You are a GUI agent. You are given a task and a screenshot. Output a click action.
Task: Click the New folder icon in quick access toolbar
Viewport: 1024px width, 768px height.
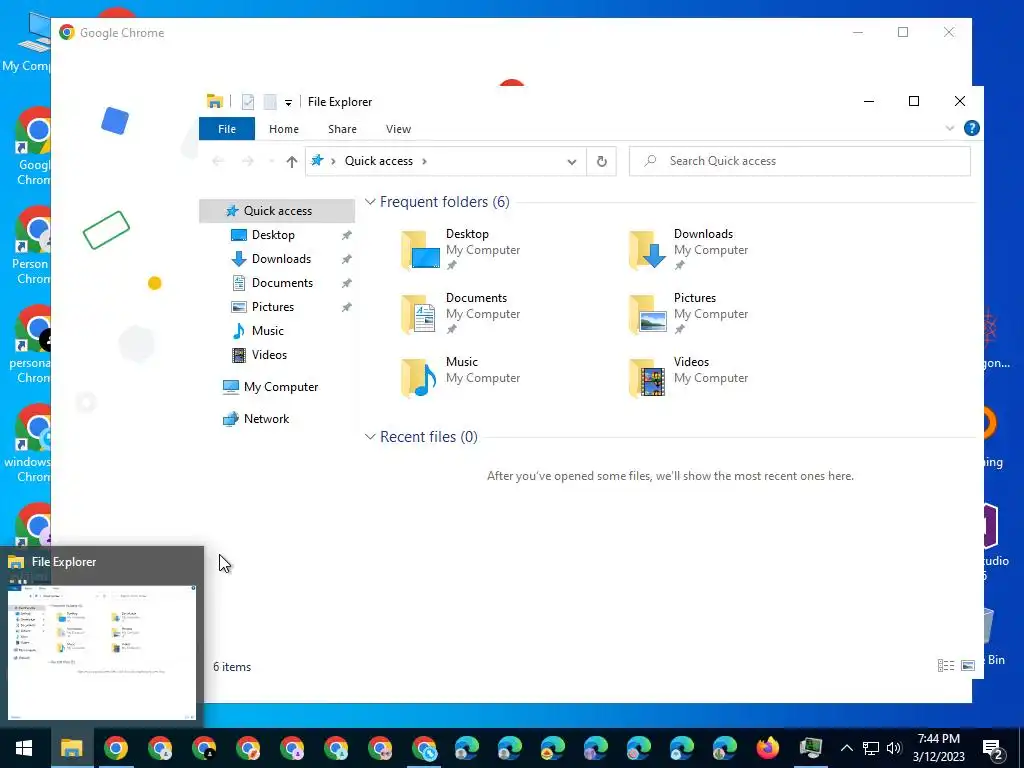[x=270, y=102]
